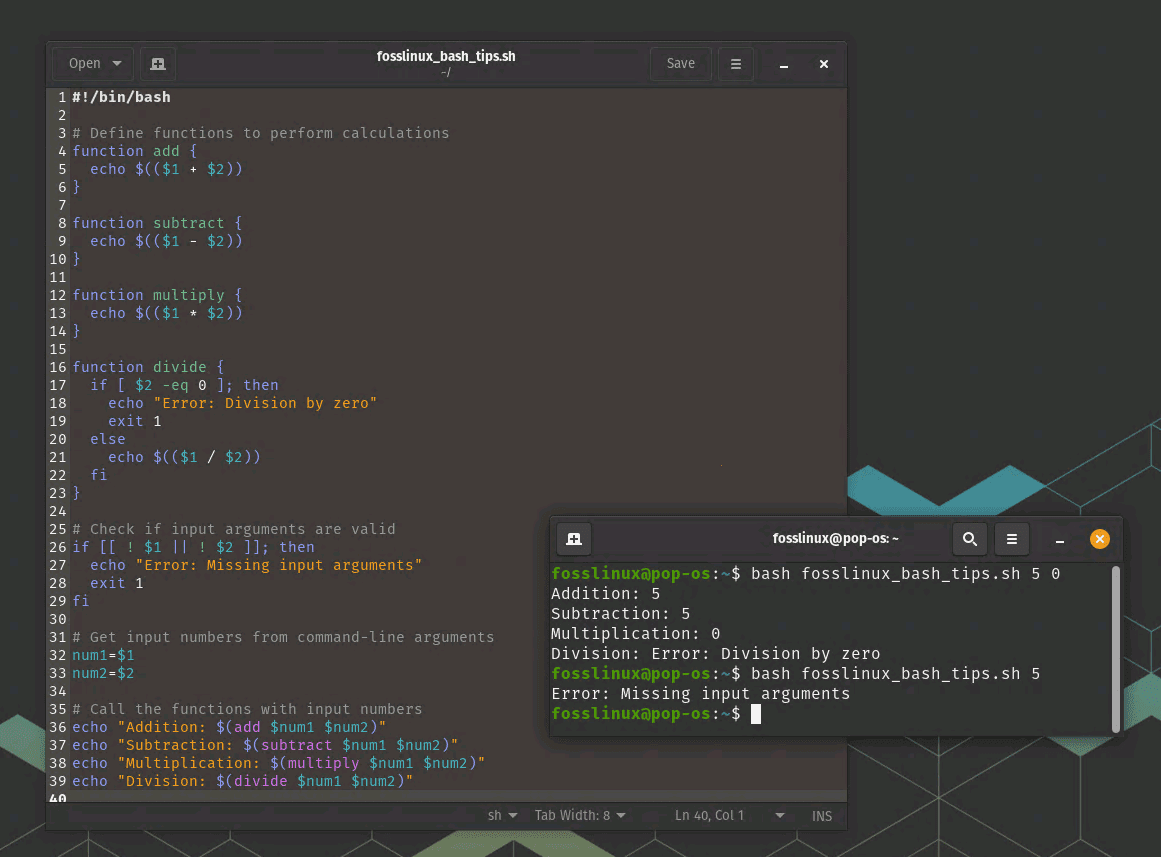The height and width of the screenshot is (857, 1161).
Task: Minimize the terminal window
Action: tap(1060, 540)
